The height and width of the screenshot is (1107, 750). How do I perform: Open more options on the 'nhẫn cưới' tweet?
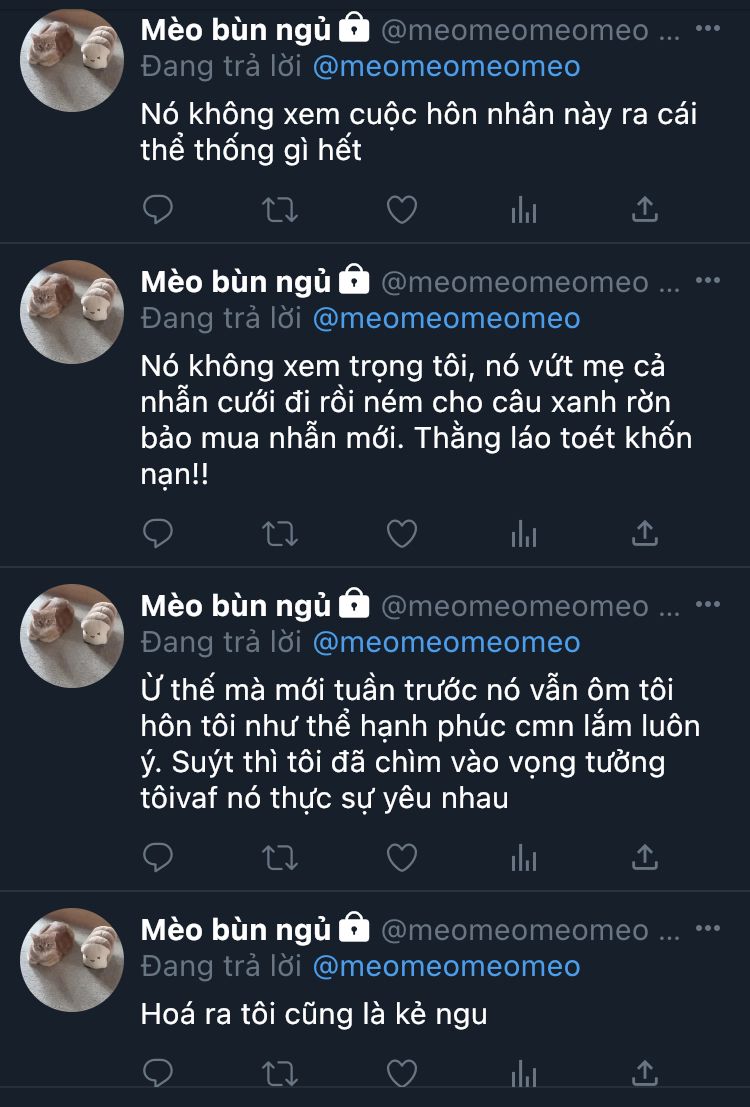[x=708, y=281]
